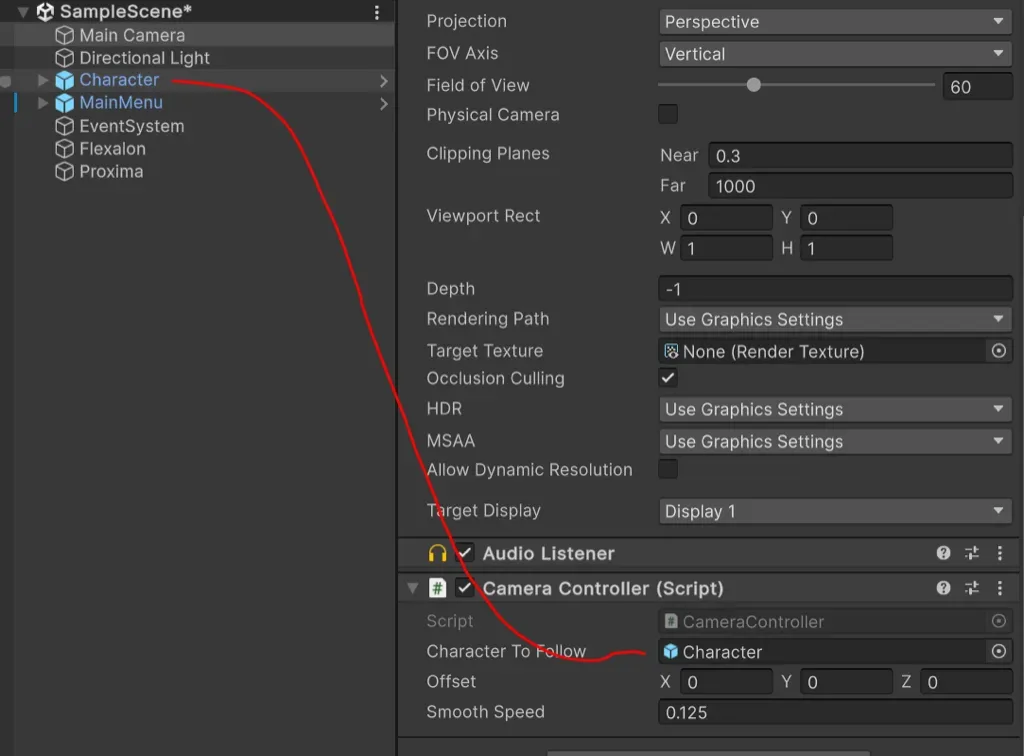The height and width of the screenshot is (756, 1024).
Task: Expand the Character object in hierarchy
Action: click(x=42, y=80)
